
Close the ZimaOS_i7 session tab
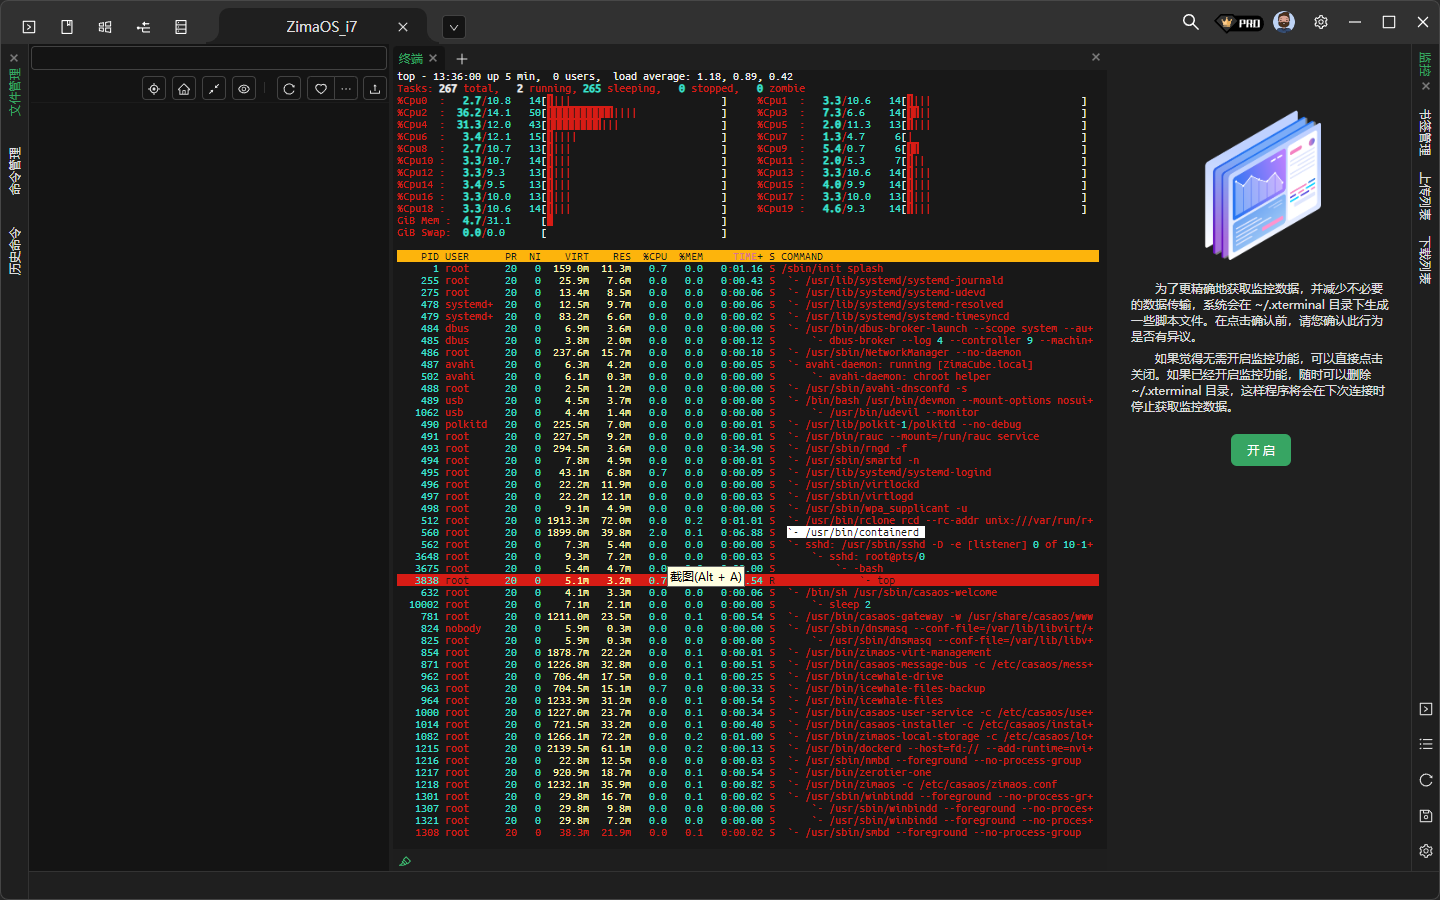click(x=403, y=27)
